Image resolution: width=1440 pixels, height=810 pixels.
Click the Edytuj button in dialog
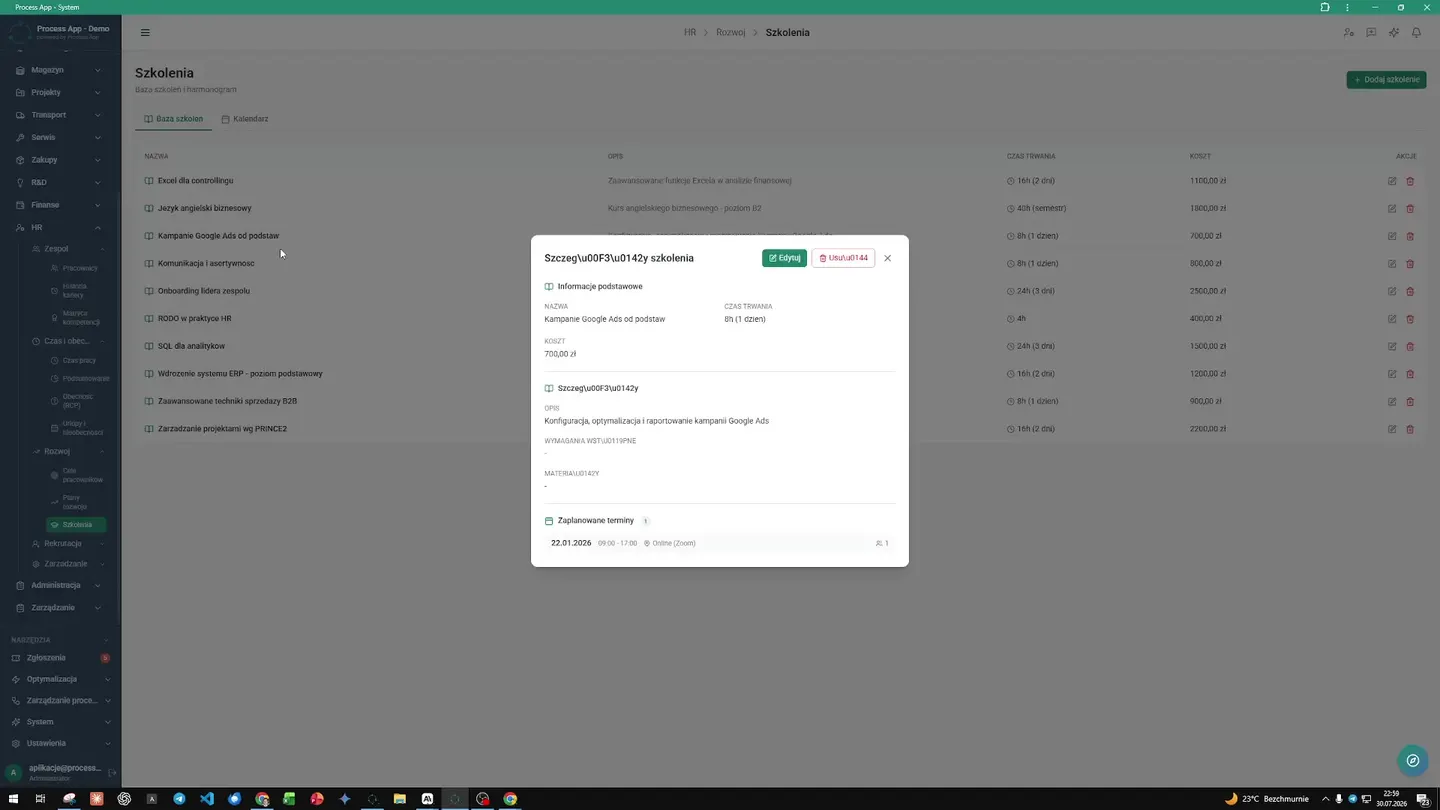(x=784, y=258)
